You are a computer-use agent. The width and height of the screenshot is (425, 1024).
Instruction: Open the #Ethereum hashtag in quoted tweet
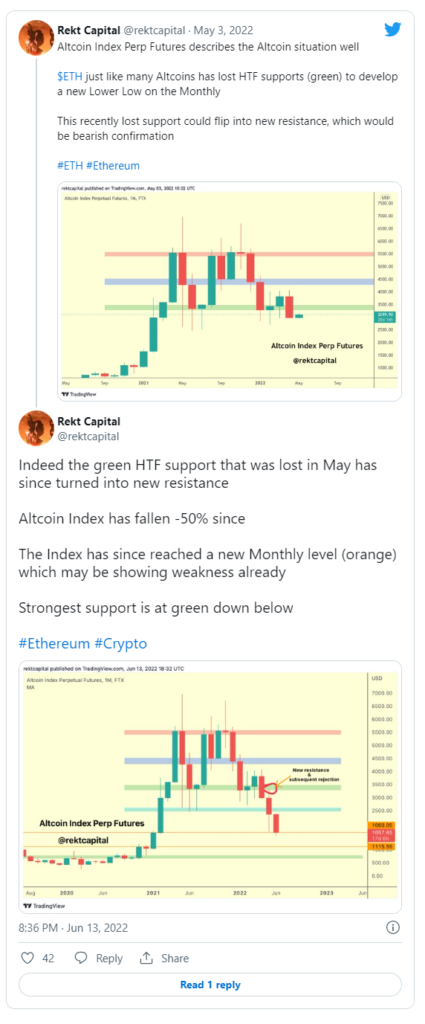[x=112, y=165]
